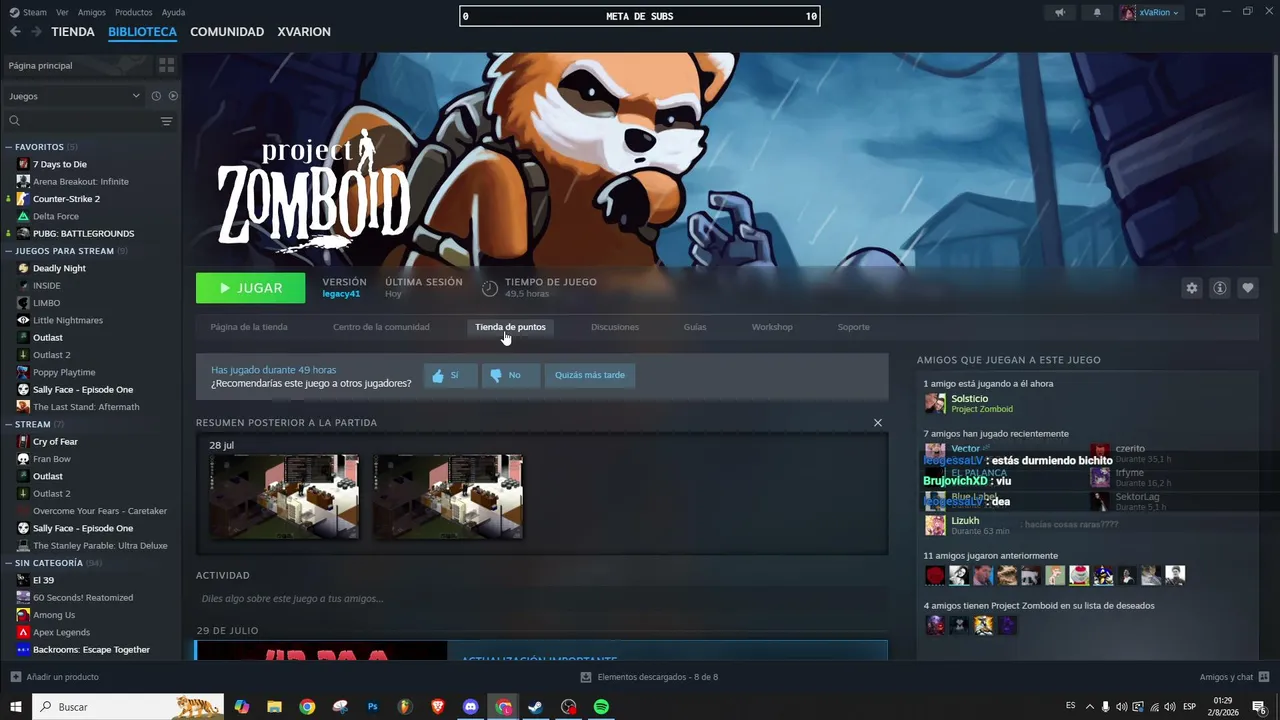Click the Página principal library home button
Screen dimensions: 1280x720
click(x=78, y=65)
